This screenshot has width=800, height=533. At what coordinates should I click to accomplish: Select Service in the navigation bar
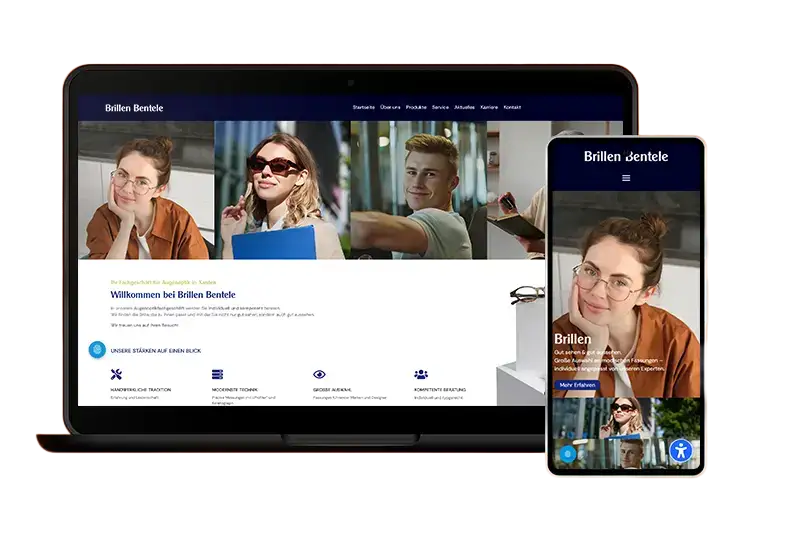tap(440, 107)
